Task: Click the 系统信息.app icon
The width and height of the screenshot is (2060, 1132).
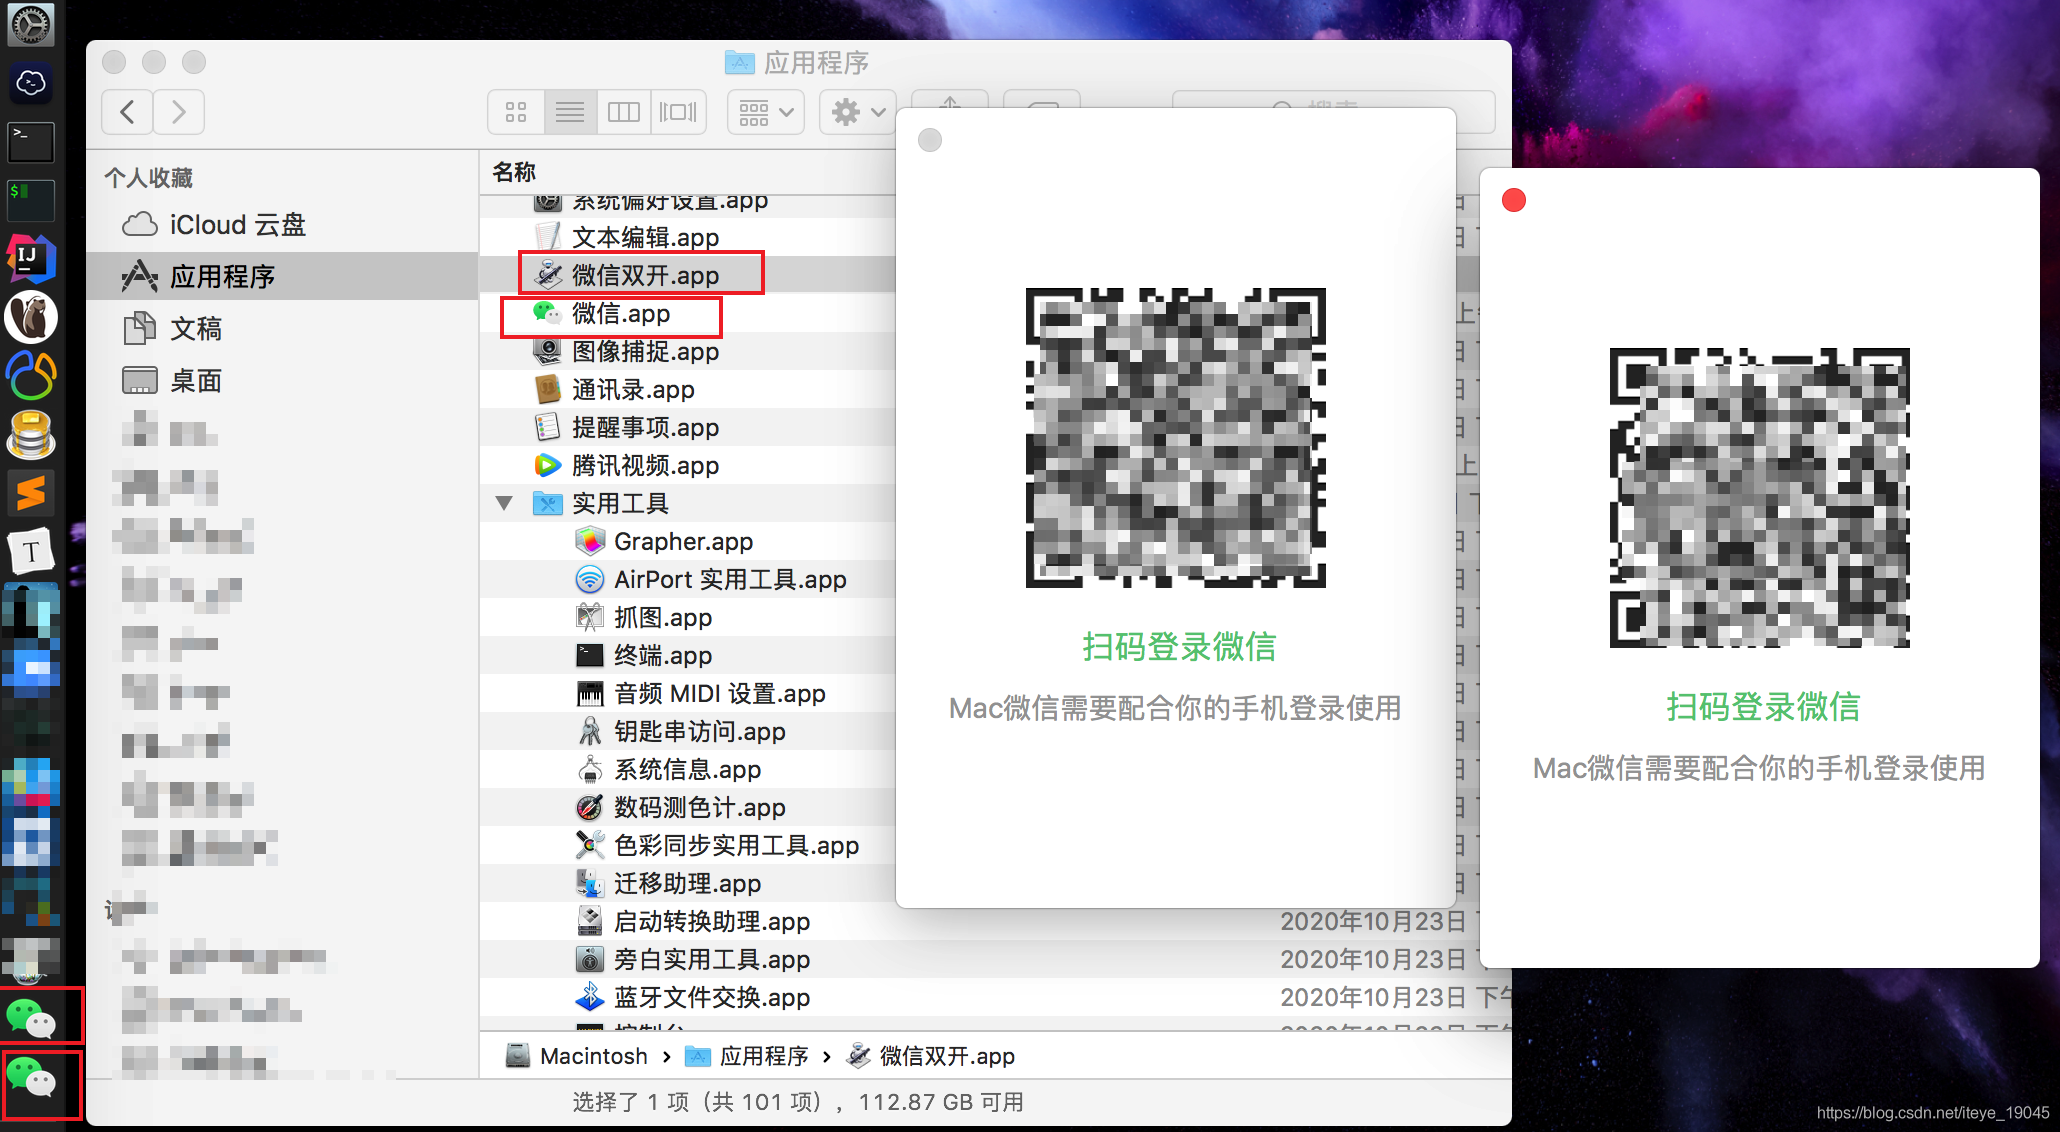Action: click(590, 769)
